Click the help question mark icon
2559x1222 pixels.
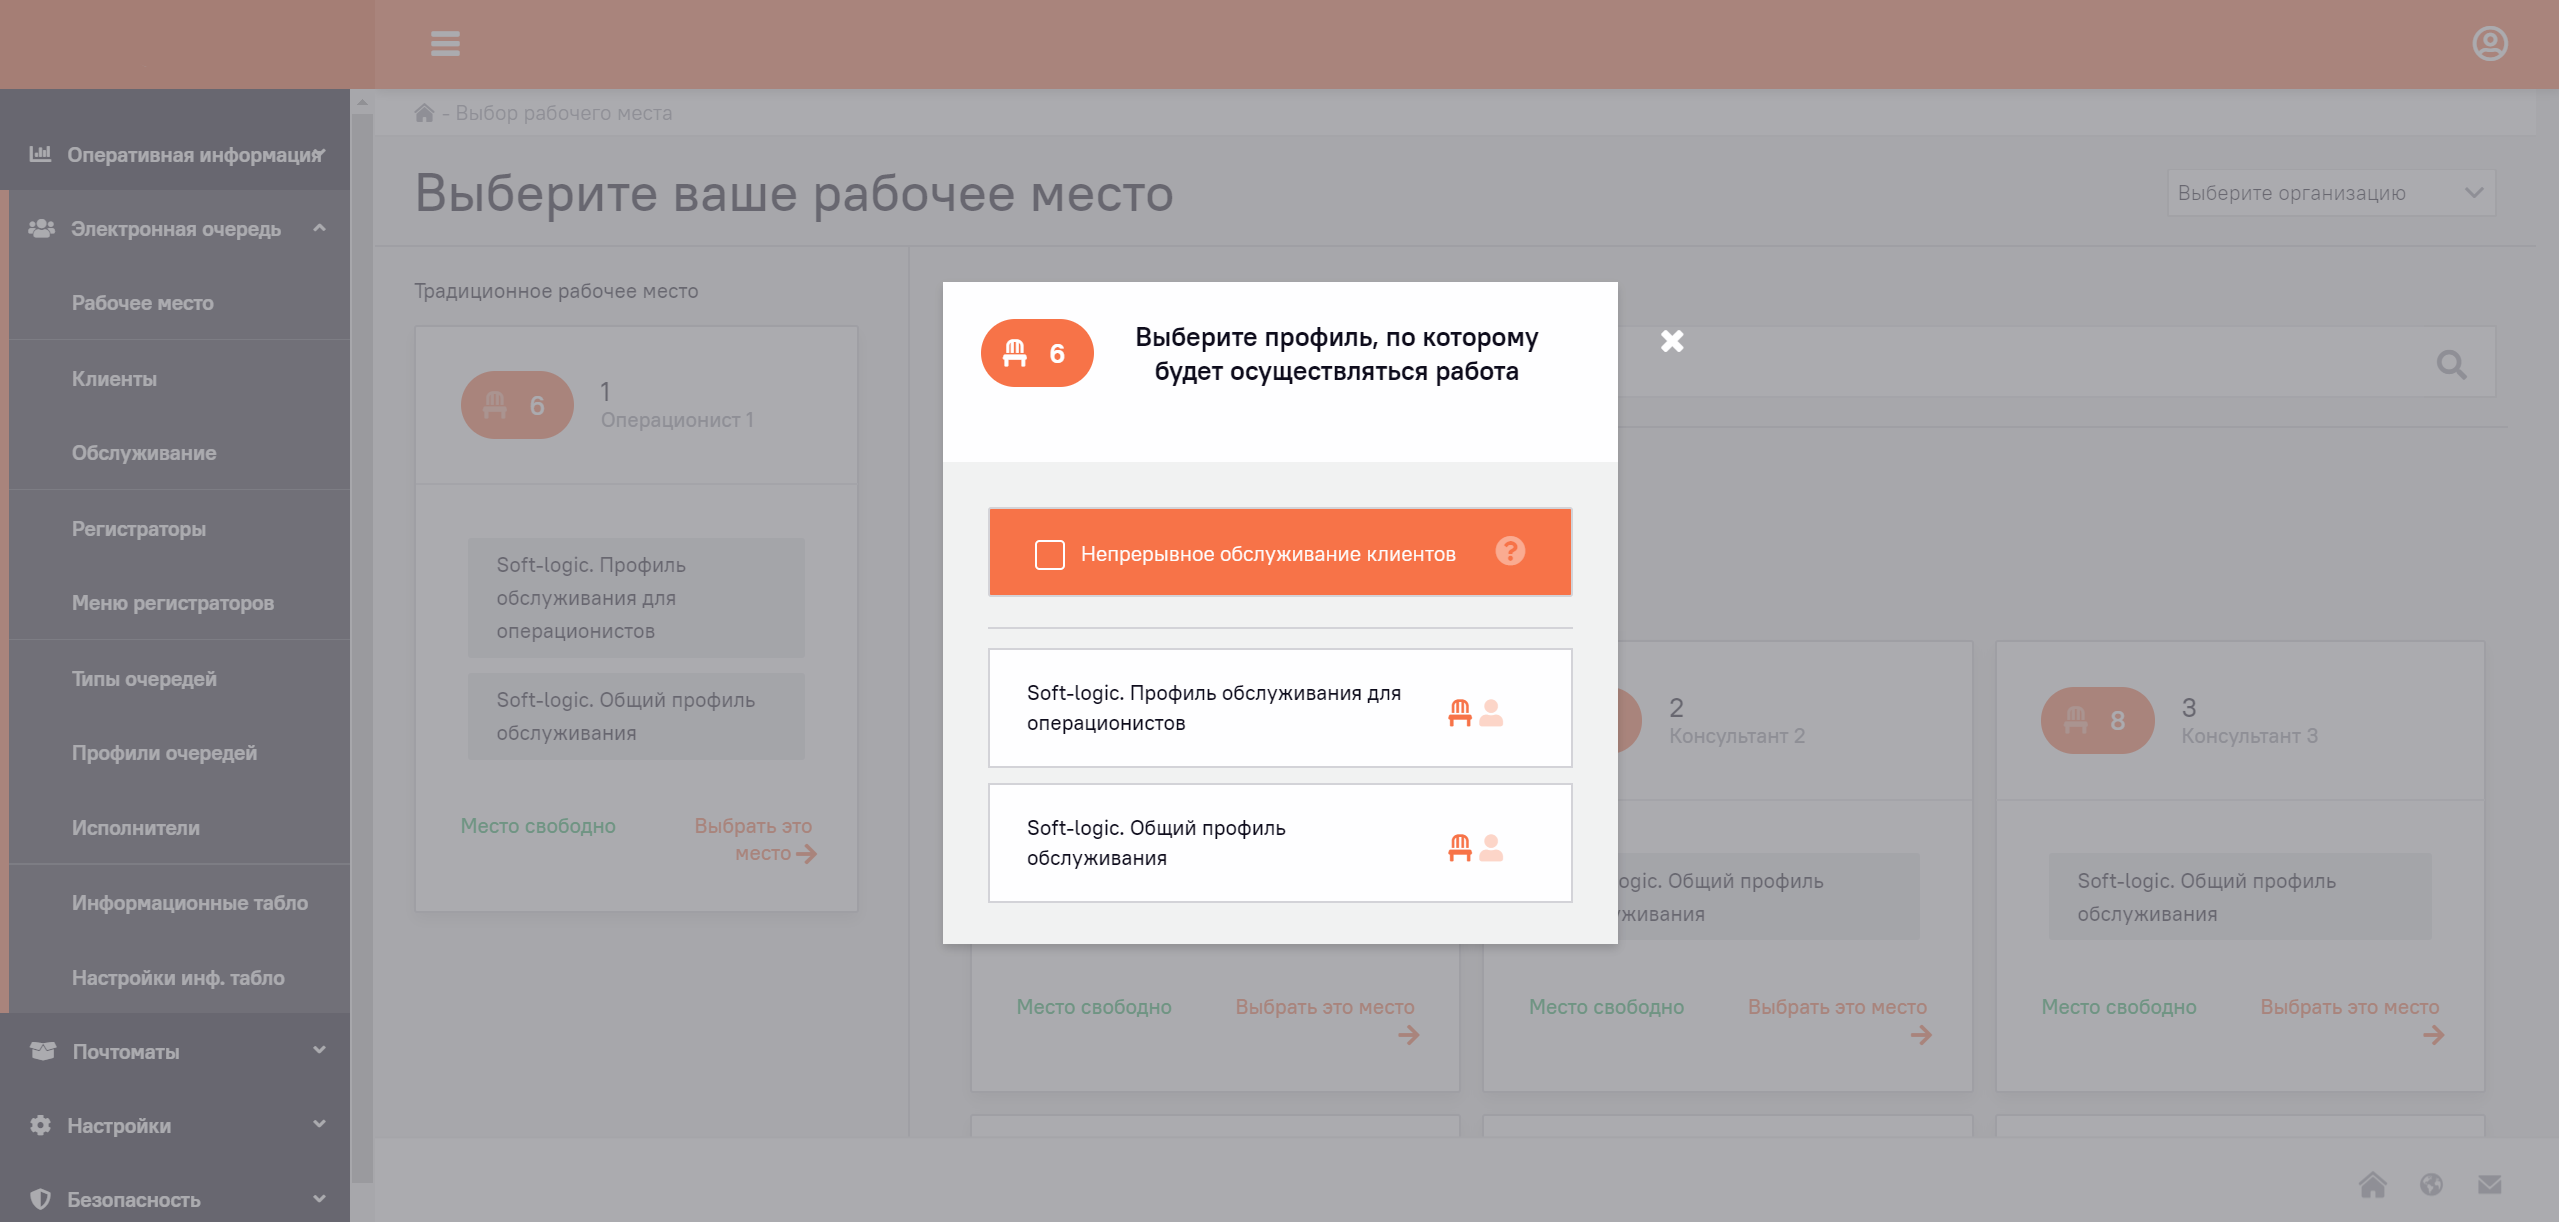1510,551
